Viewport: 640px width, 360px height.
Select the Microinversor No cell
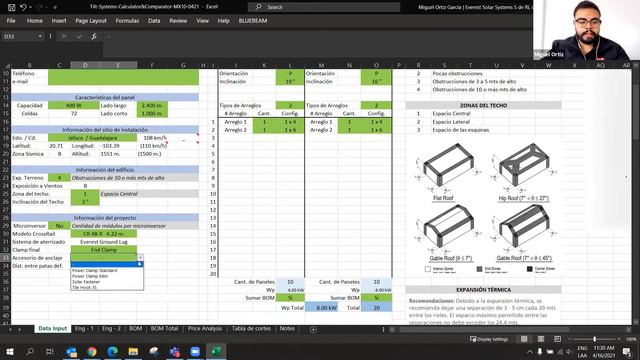pos(59,225)
